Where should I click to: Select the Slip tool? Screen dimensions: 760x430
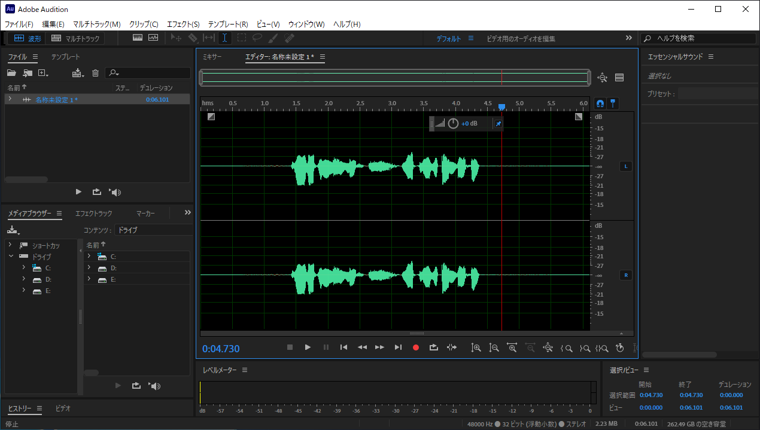click(209, 38)
